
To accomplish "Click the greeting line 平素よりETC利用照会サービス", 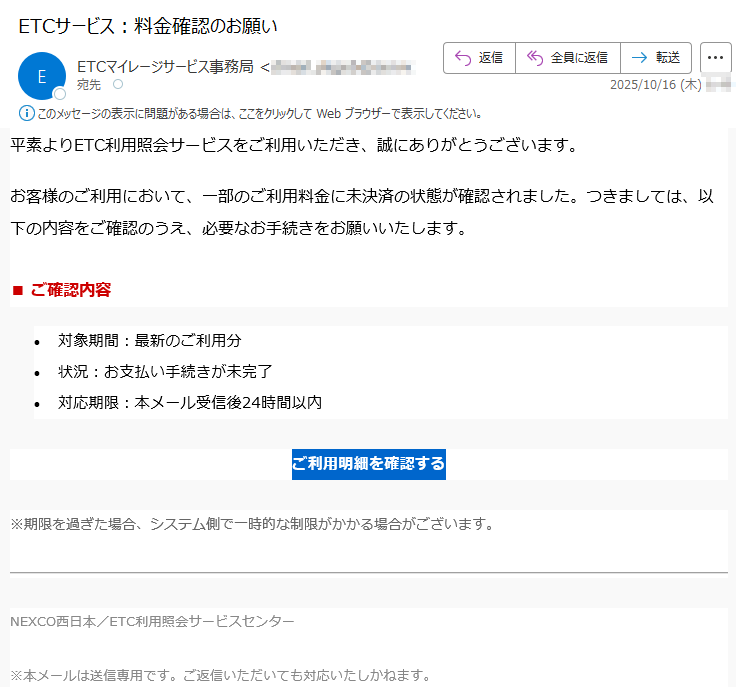I will point(294,145).
